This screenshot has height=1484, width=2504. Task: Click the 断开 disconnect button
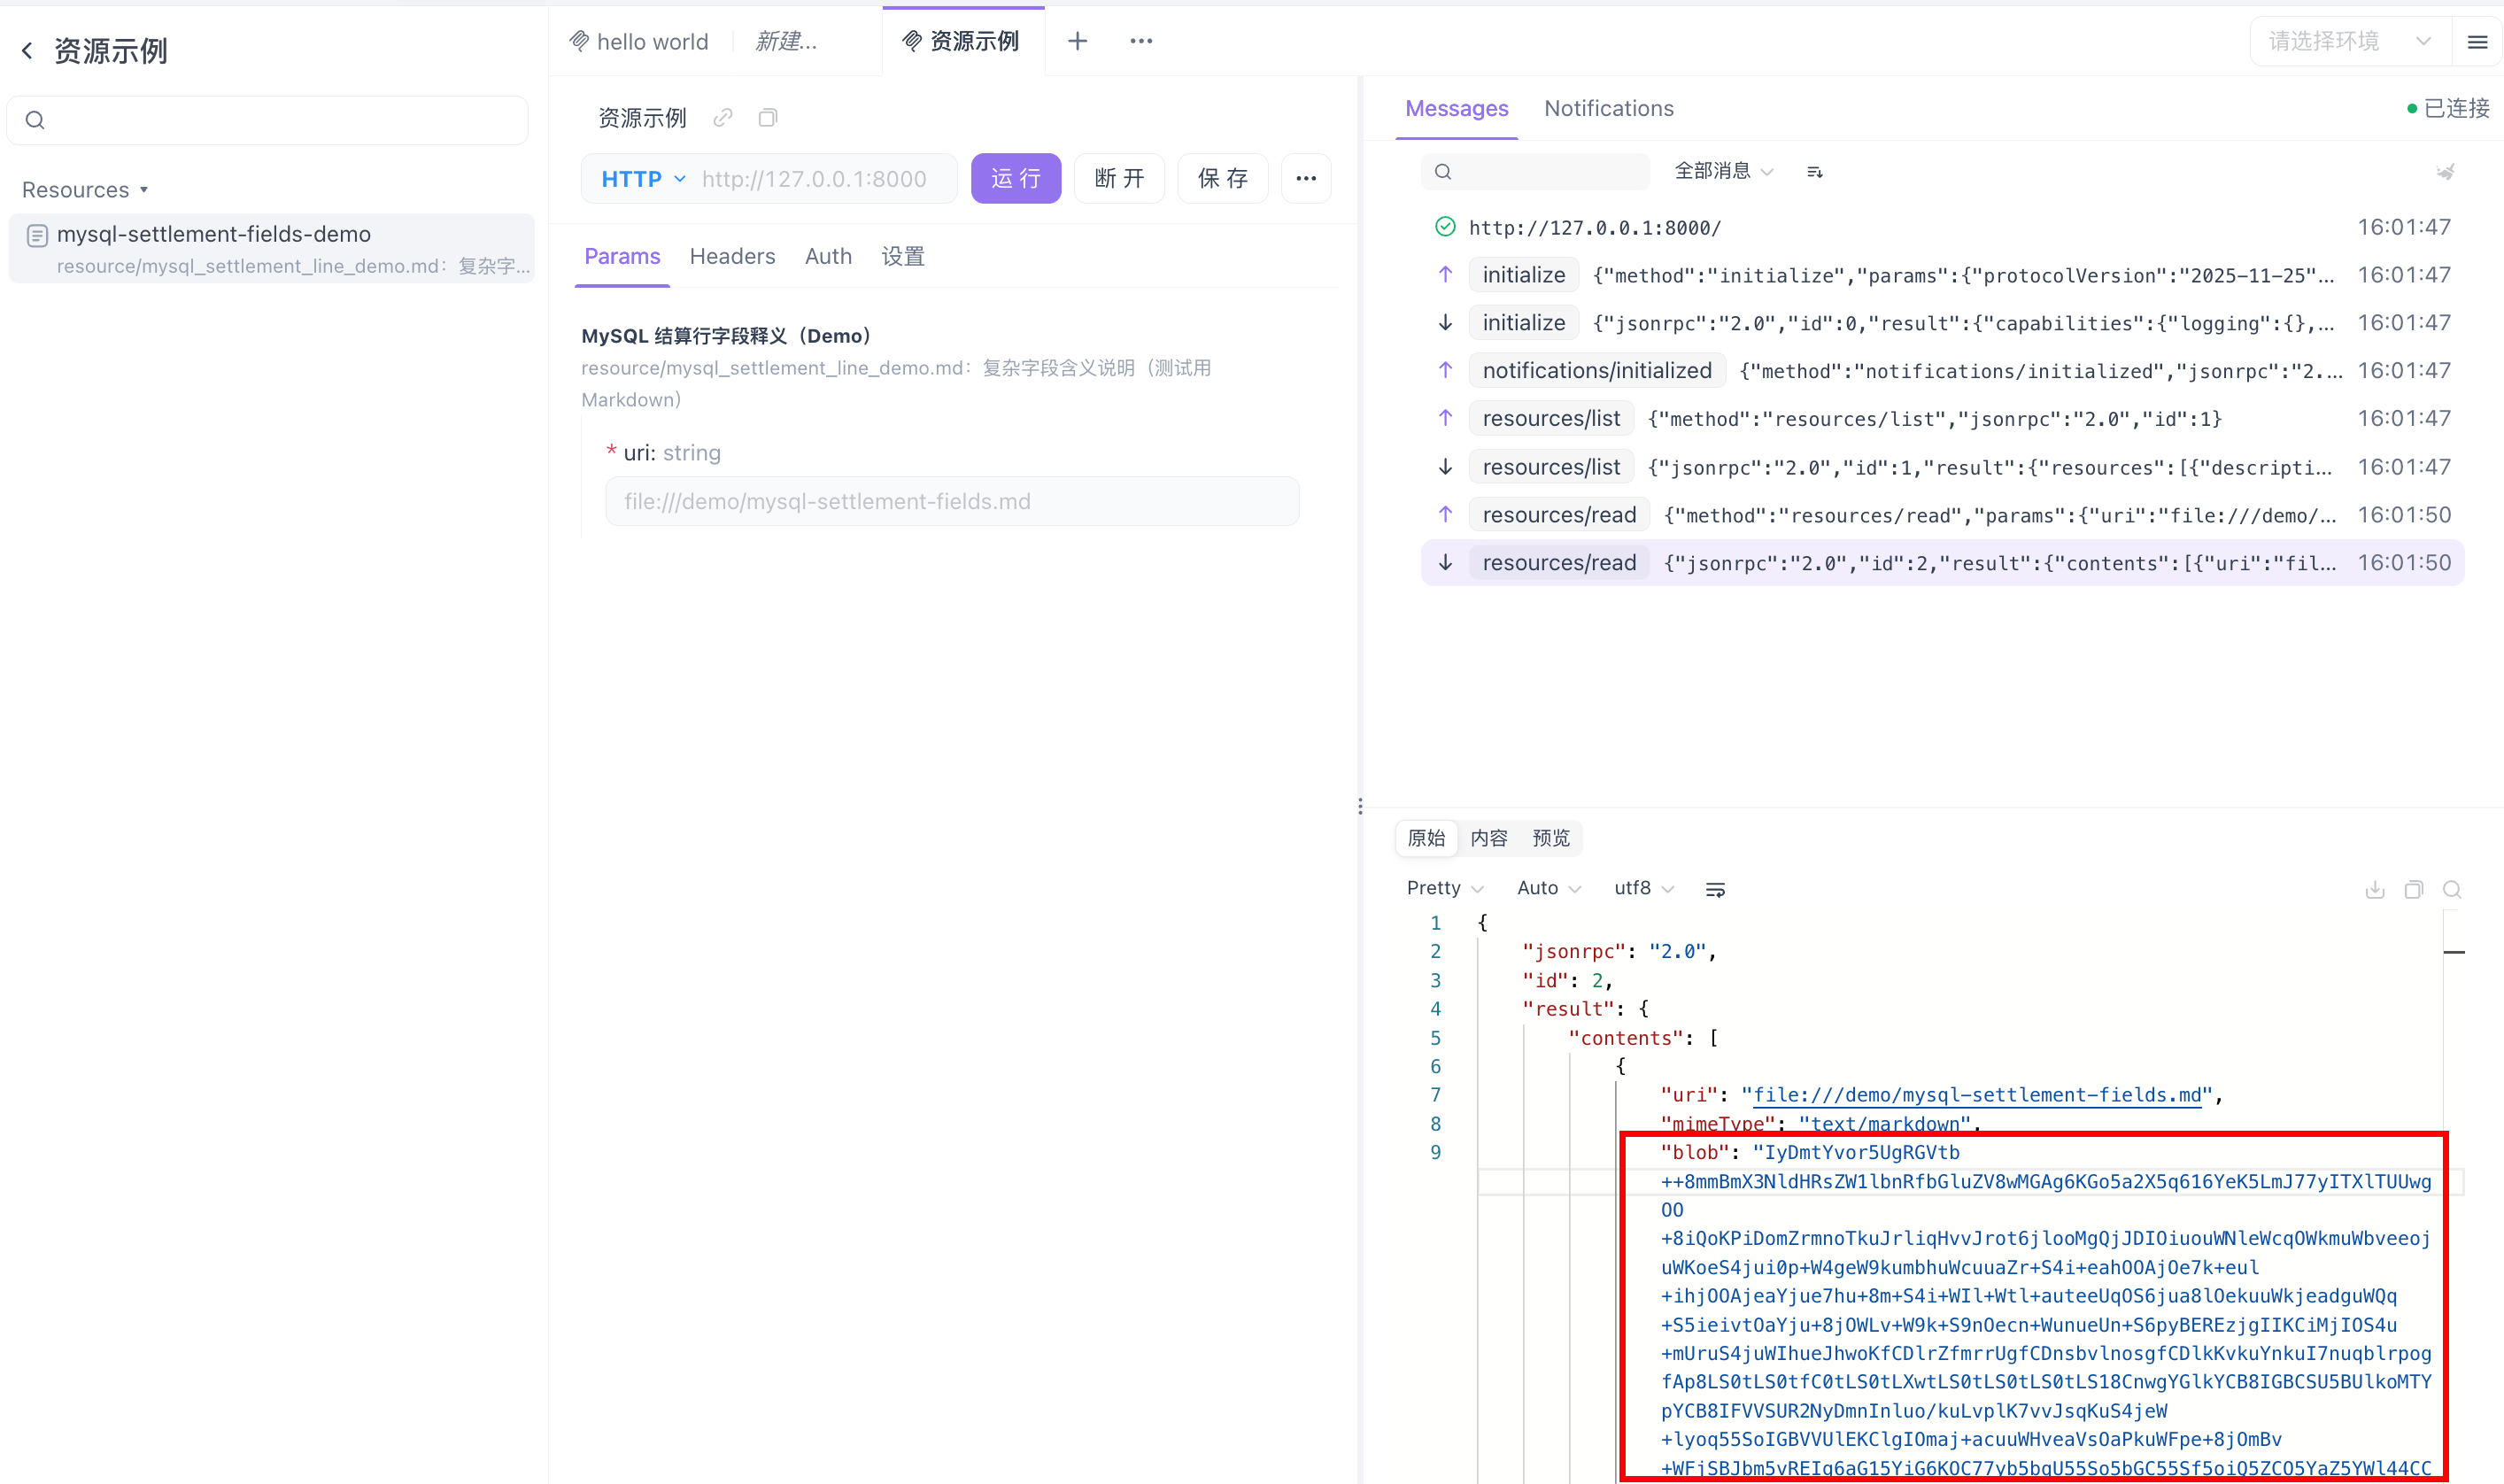pyautogui.click(x=1119, y=179)
